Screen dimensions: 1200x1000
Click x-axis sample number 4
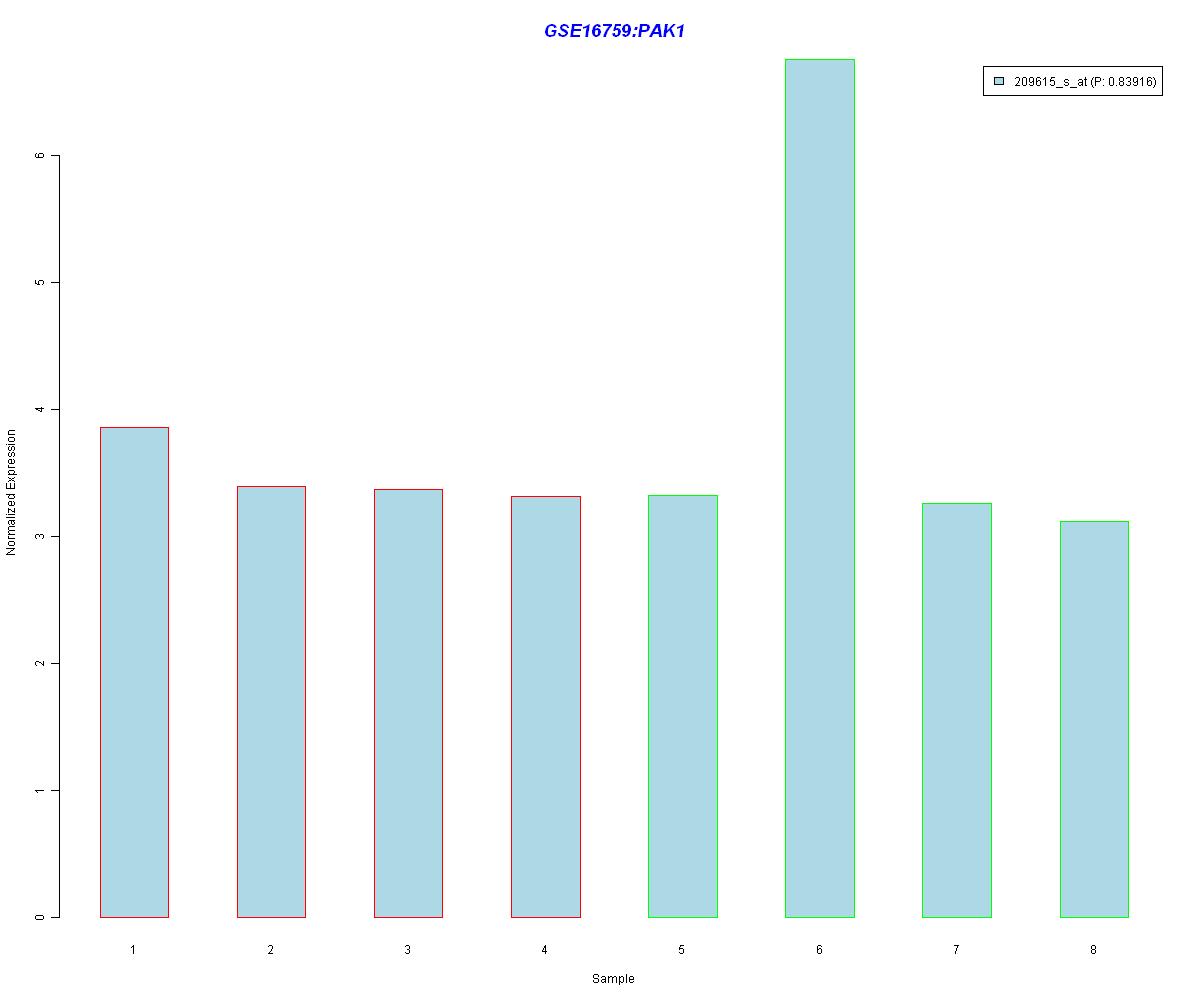coord(544,949)
